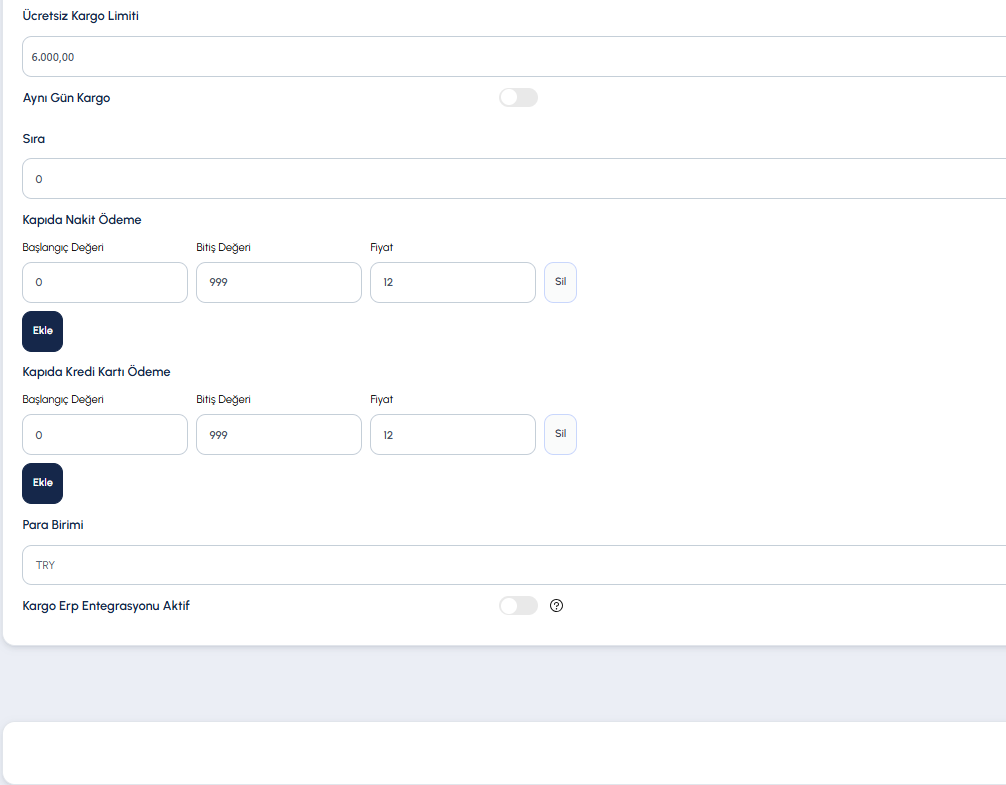Click the Kapıda Nakit Ödeme heading text
1006x785 pixels.
tap(81, 220)
